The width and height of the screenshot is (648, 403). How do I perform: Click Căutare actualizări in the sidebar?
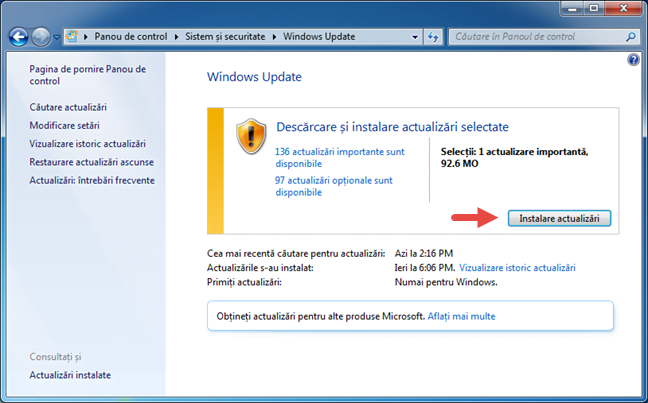[68, 107]
